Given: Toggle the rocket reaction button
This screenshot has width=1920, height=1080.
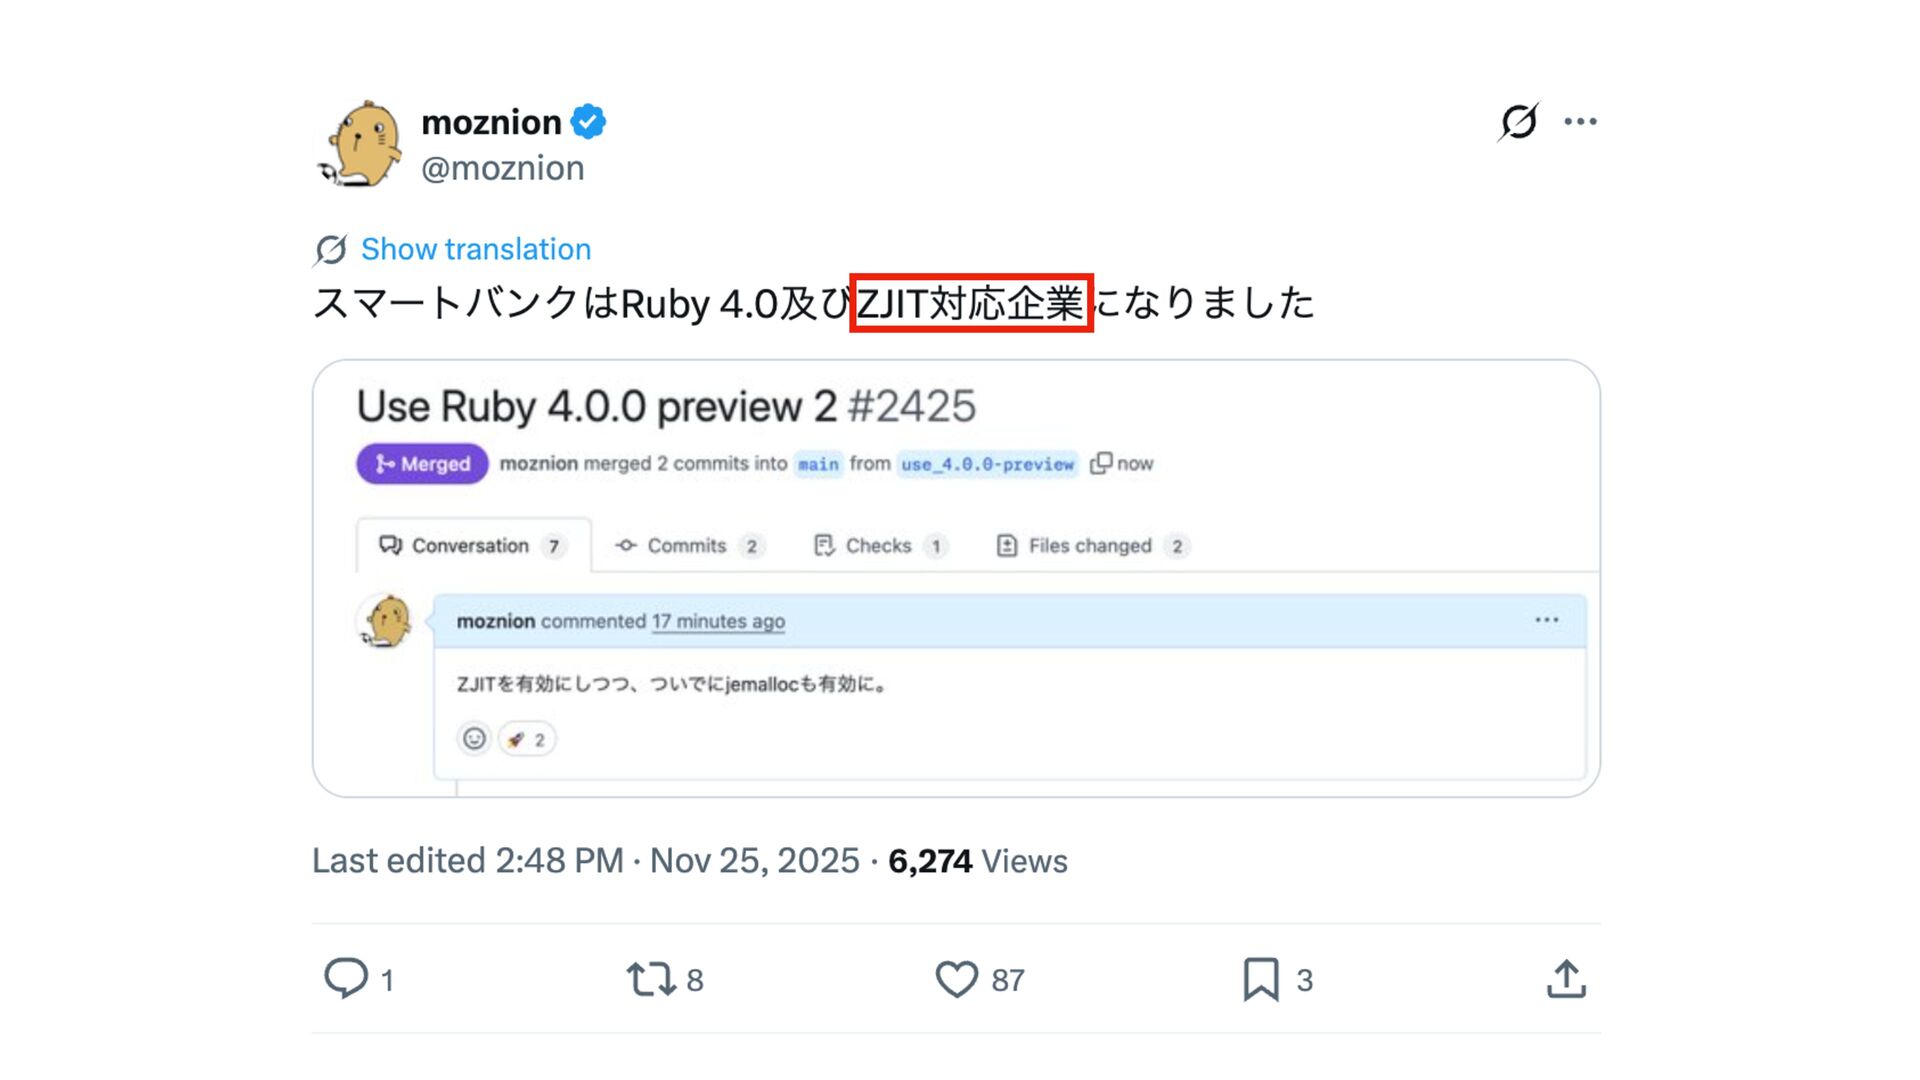Looking at the screenshot, I should point(526,739).
